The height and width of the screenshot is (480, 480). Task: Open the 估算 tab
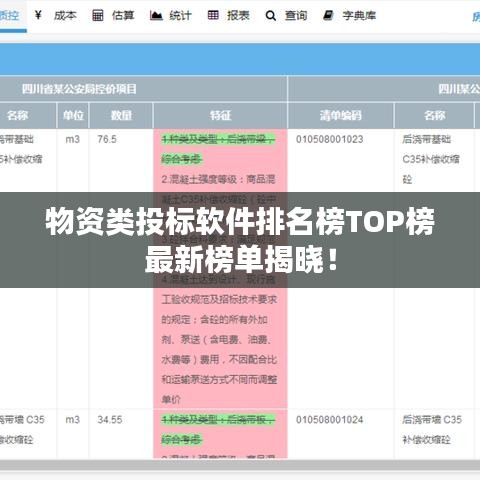click(x=123, y=15)
